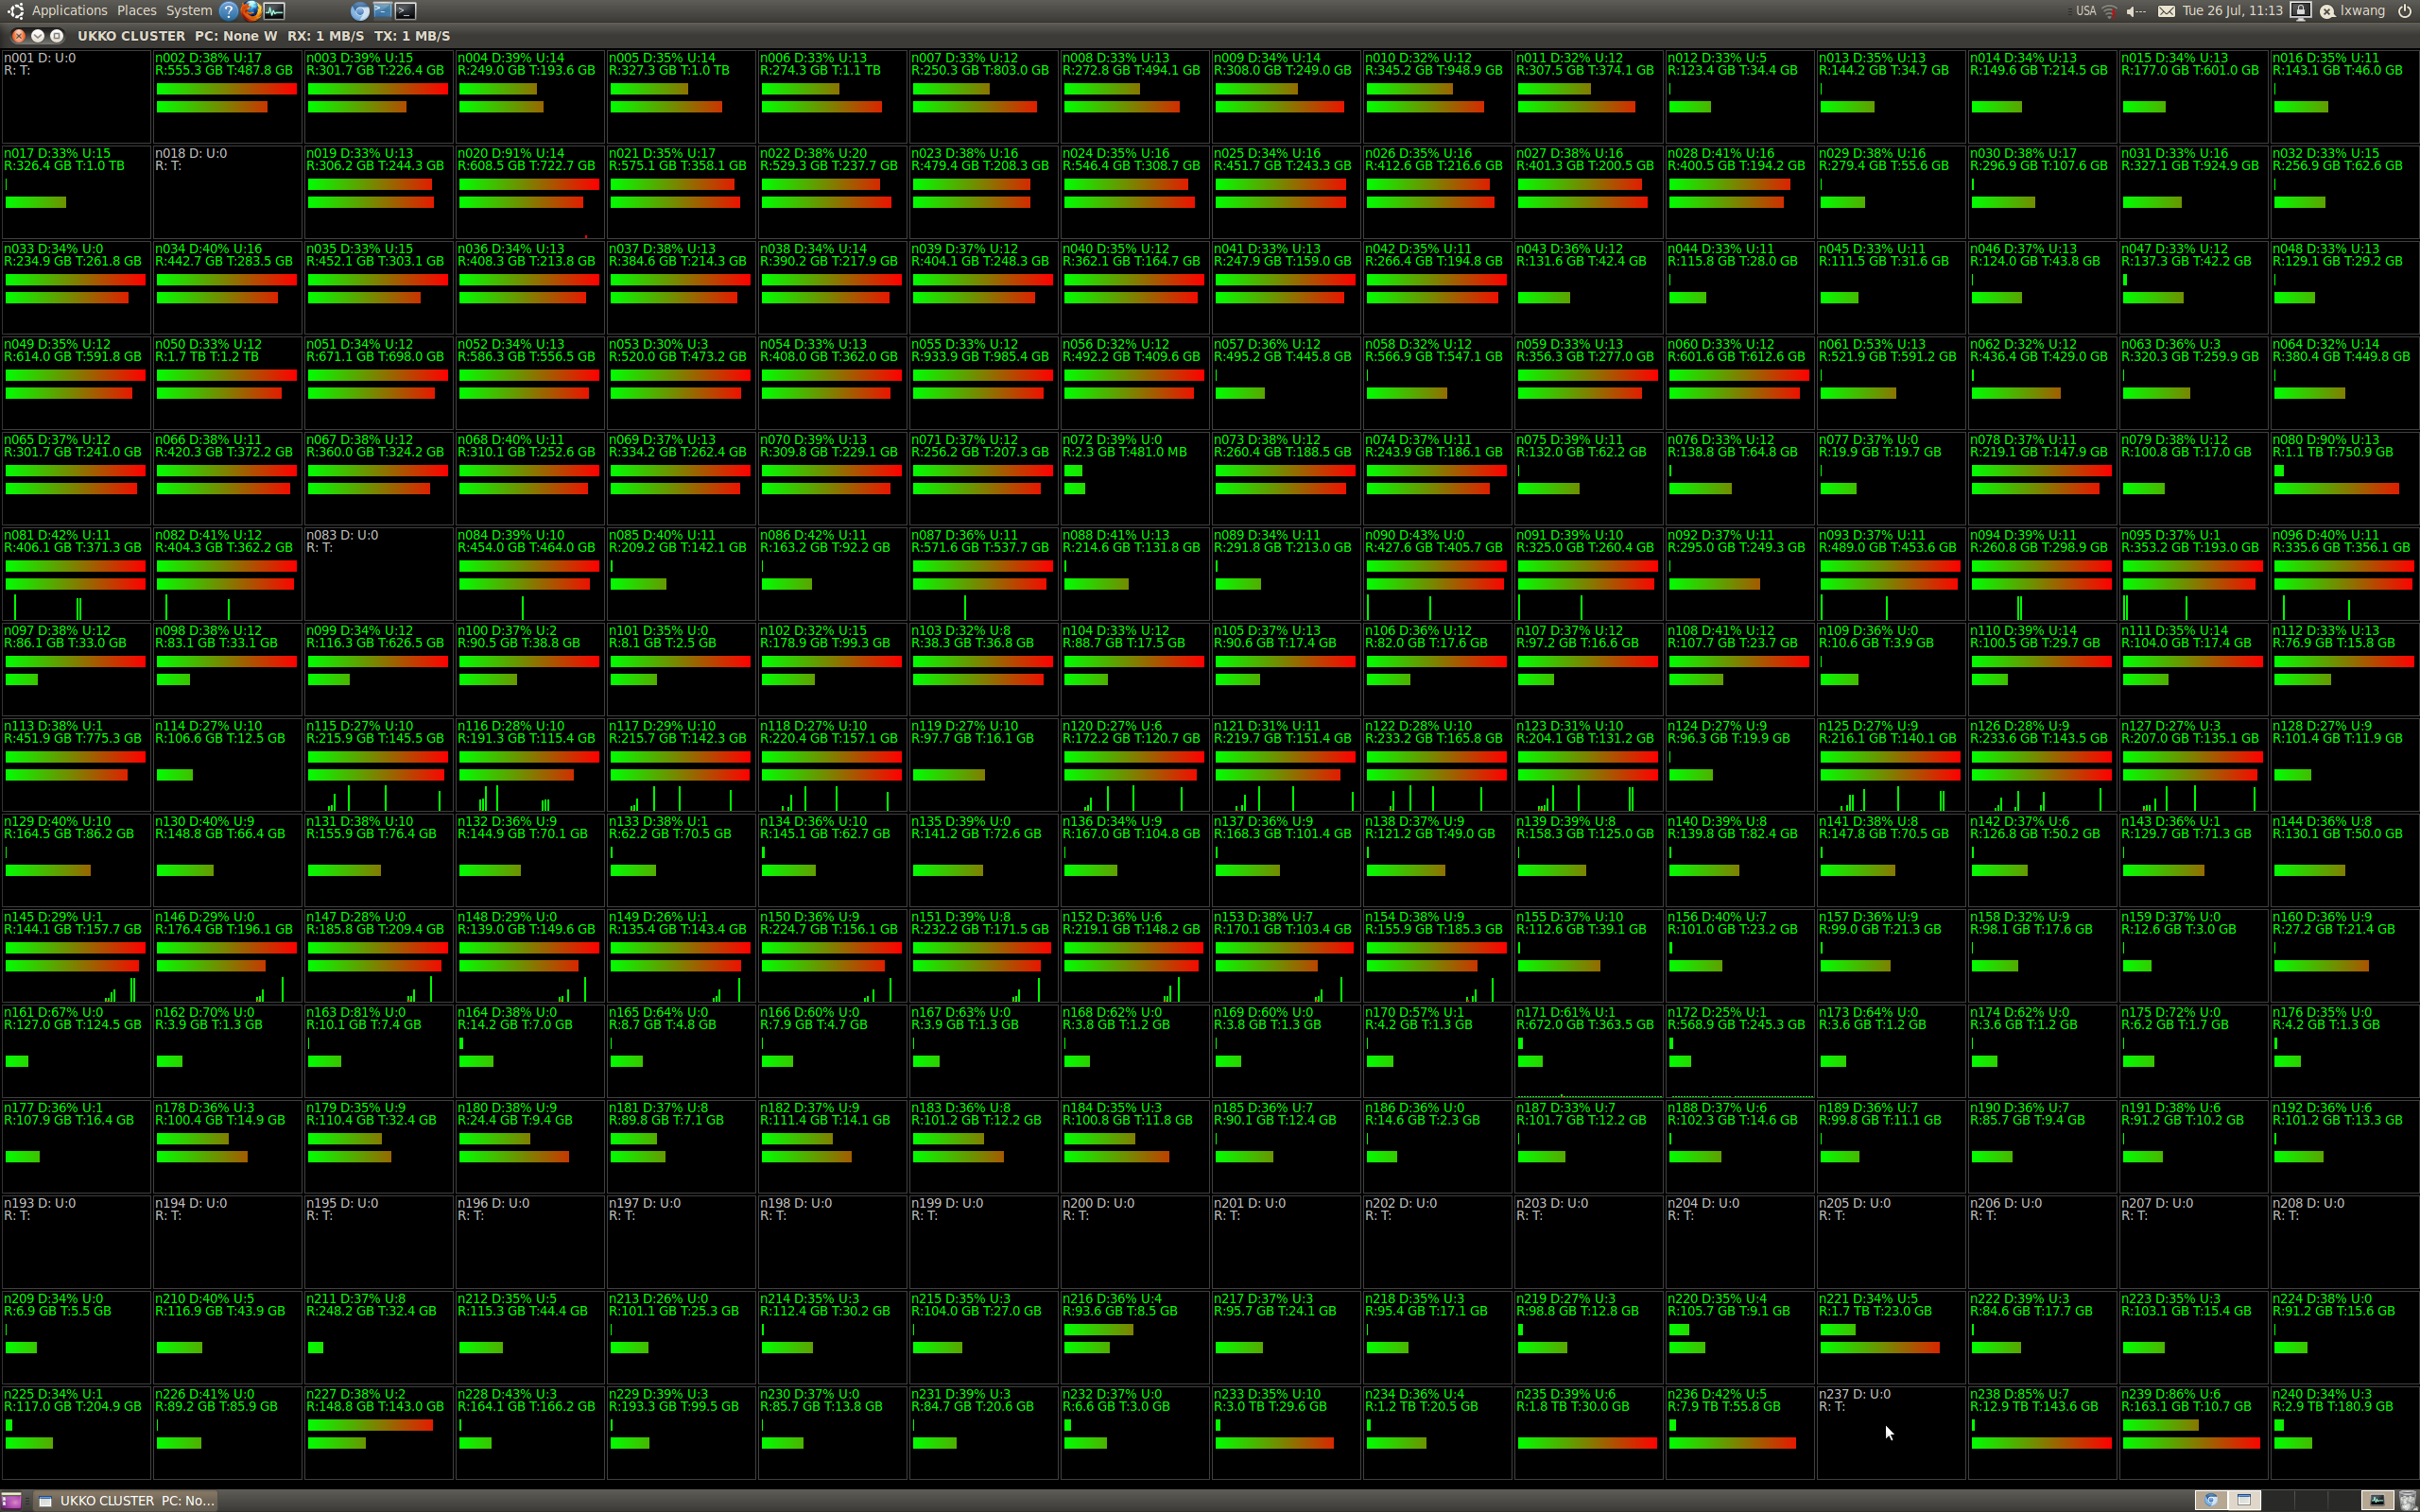Open the USA keyboard layout indicator

pos(2085,11)
